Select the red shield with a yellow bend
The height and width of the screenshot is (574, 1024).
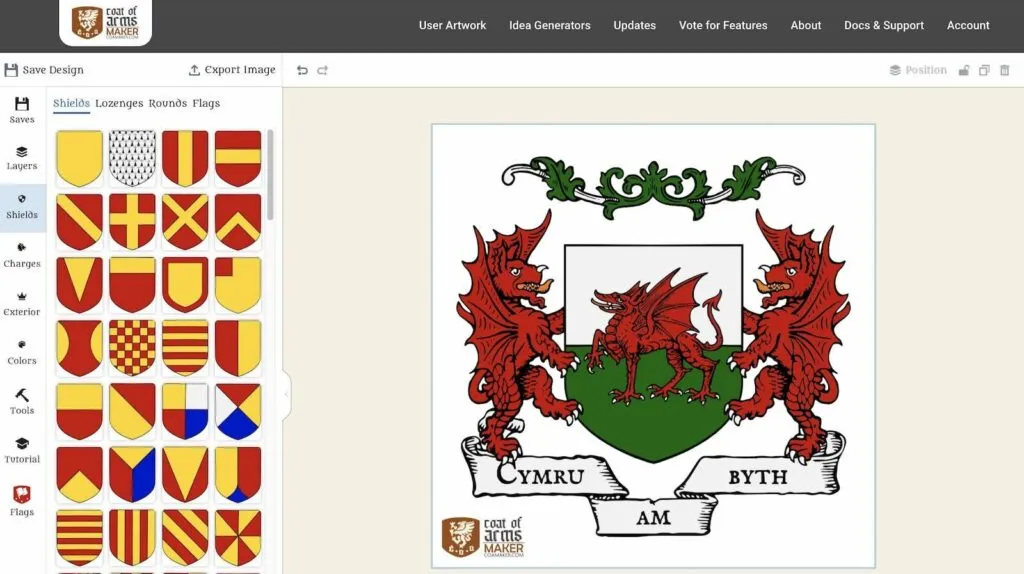coord(80,221)
